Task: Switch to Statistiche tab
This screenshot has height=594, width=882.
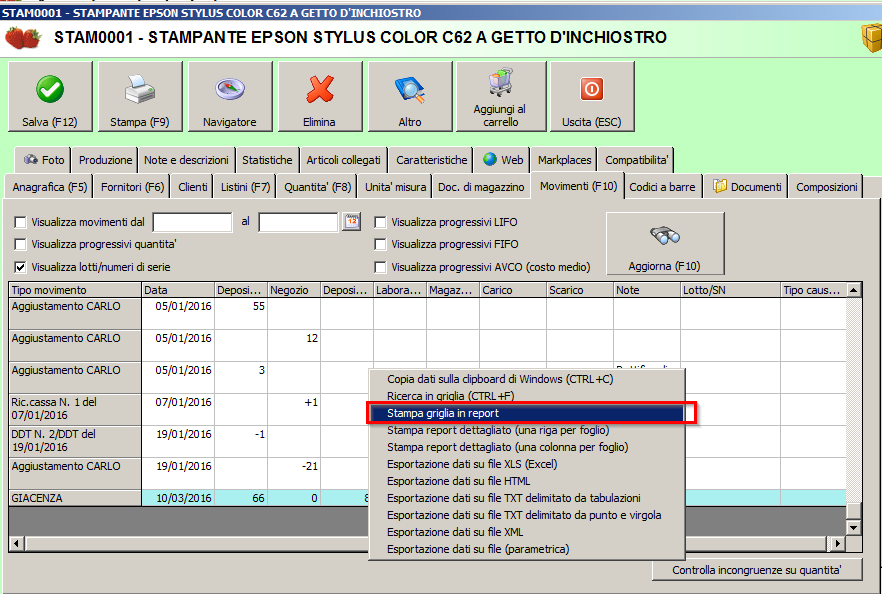Action: (267, 160)
